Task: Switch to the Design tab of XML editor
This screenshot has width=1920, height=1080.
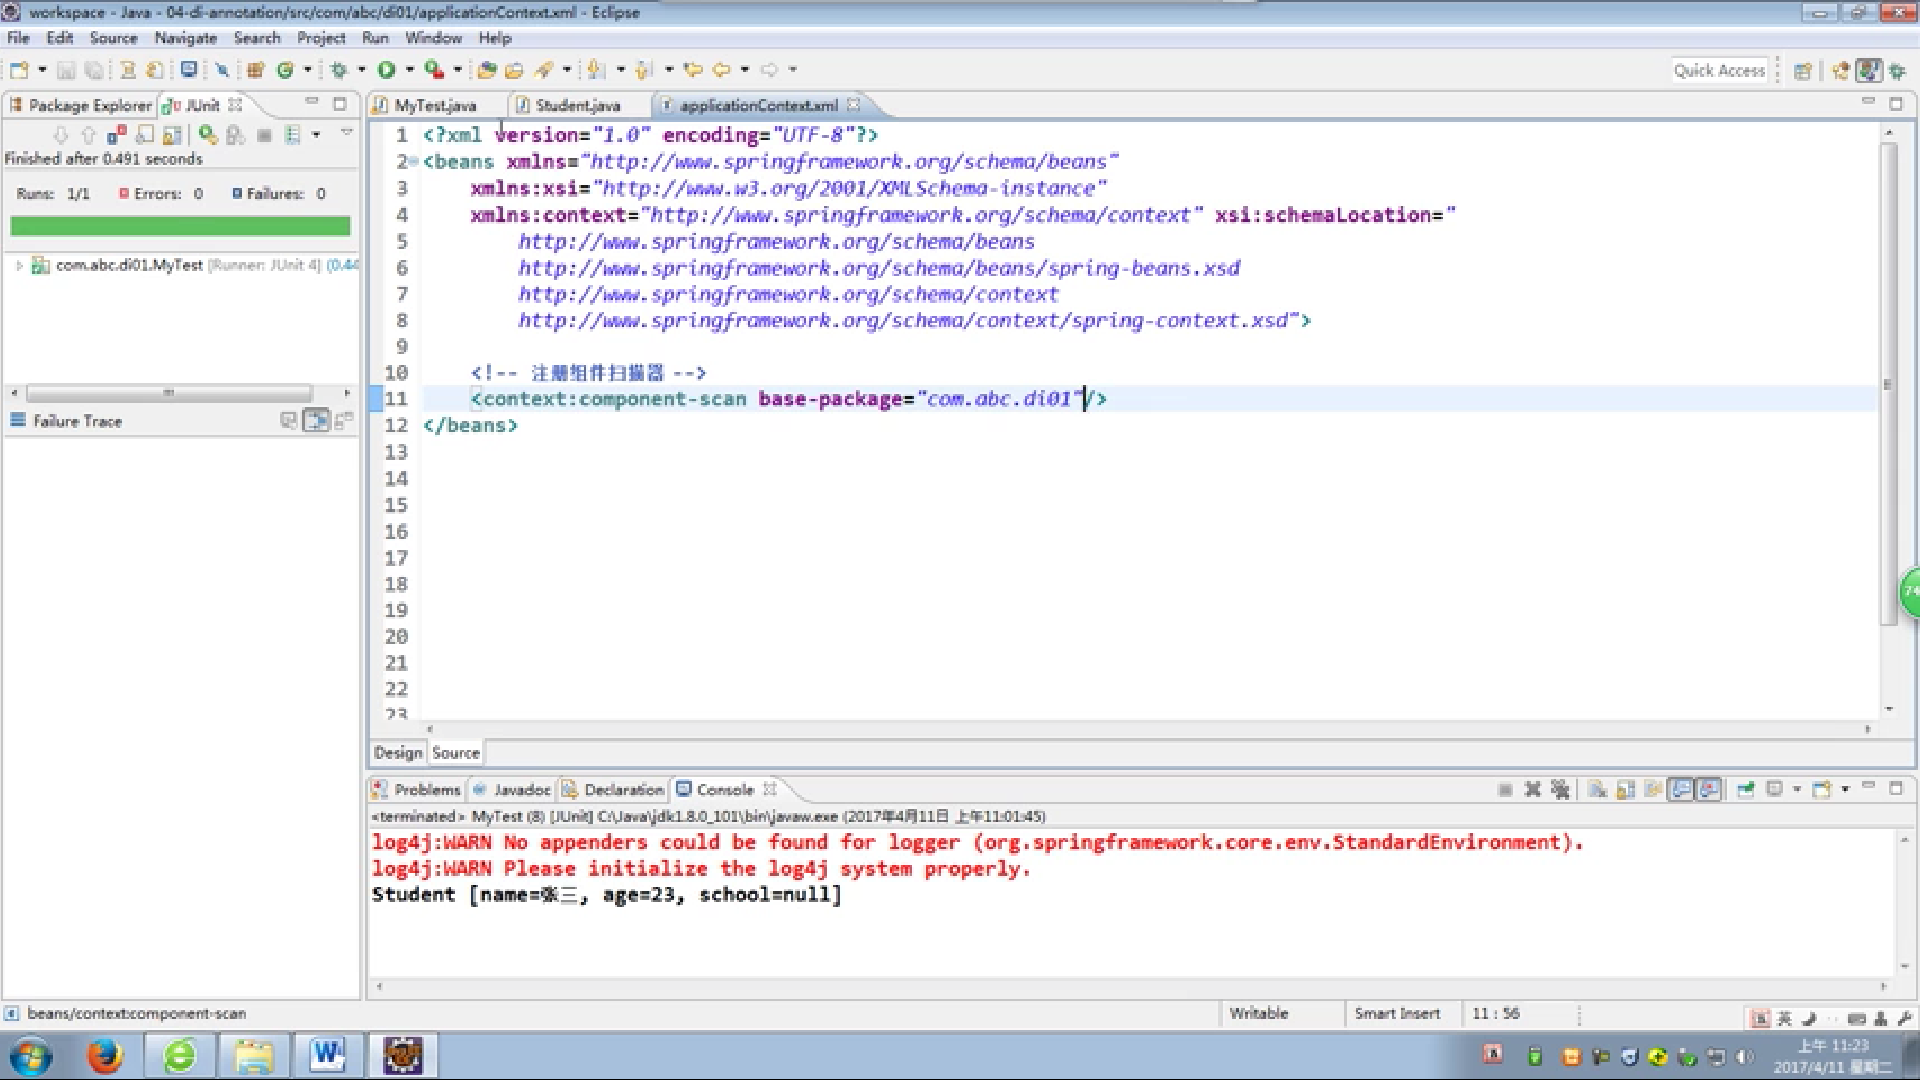Action: [x=398, y=753]
